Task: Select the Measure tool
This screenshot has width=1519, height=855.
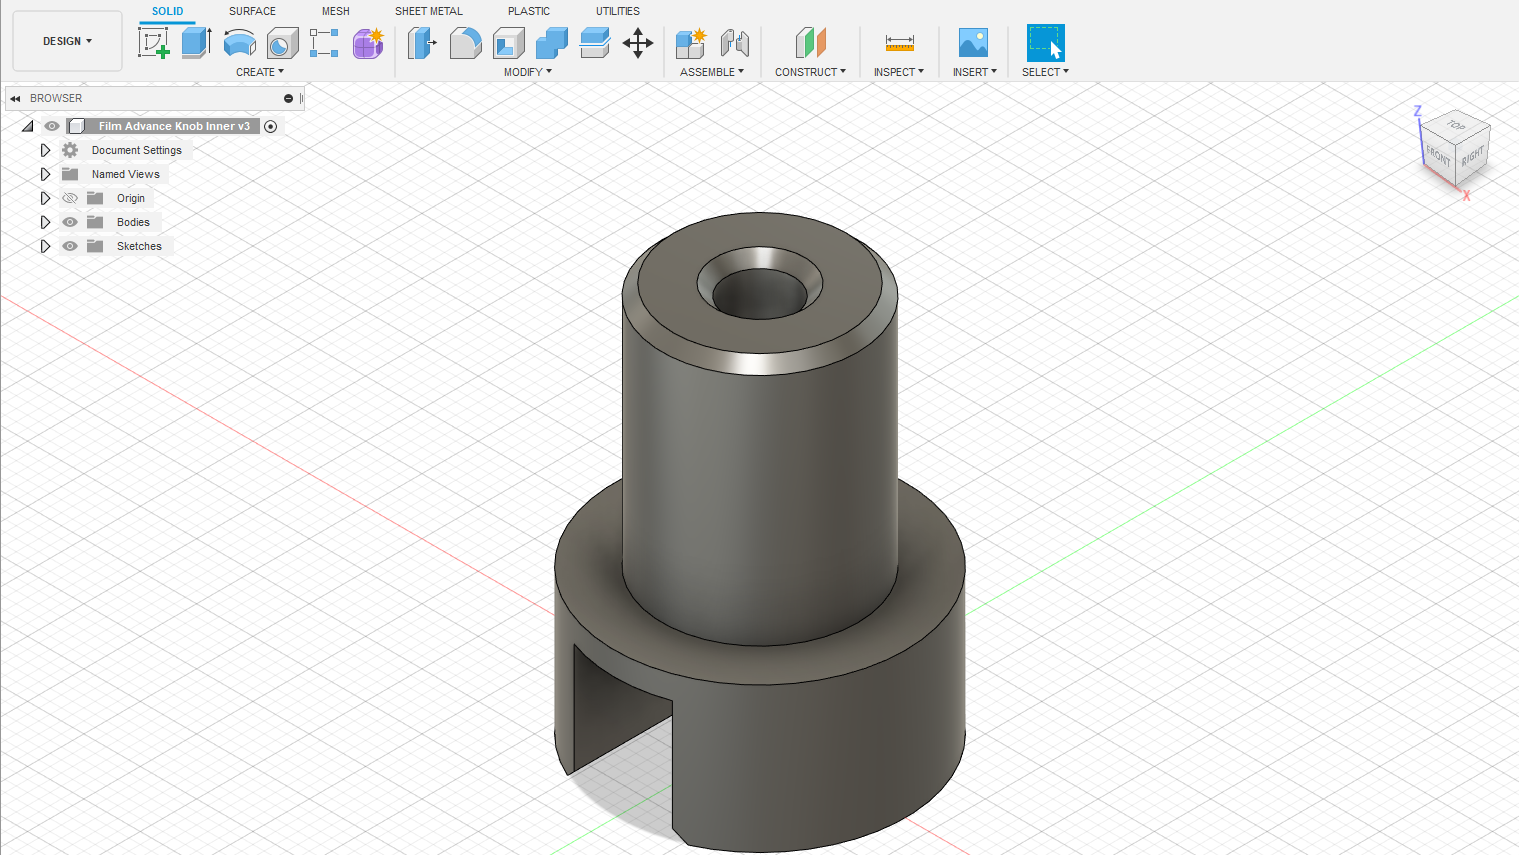Action: pos(899,43)
